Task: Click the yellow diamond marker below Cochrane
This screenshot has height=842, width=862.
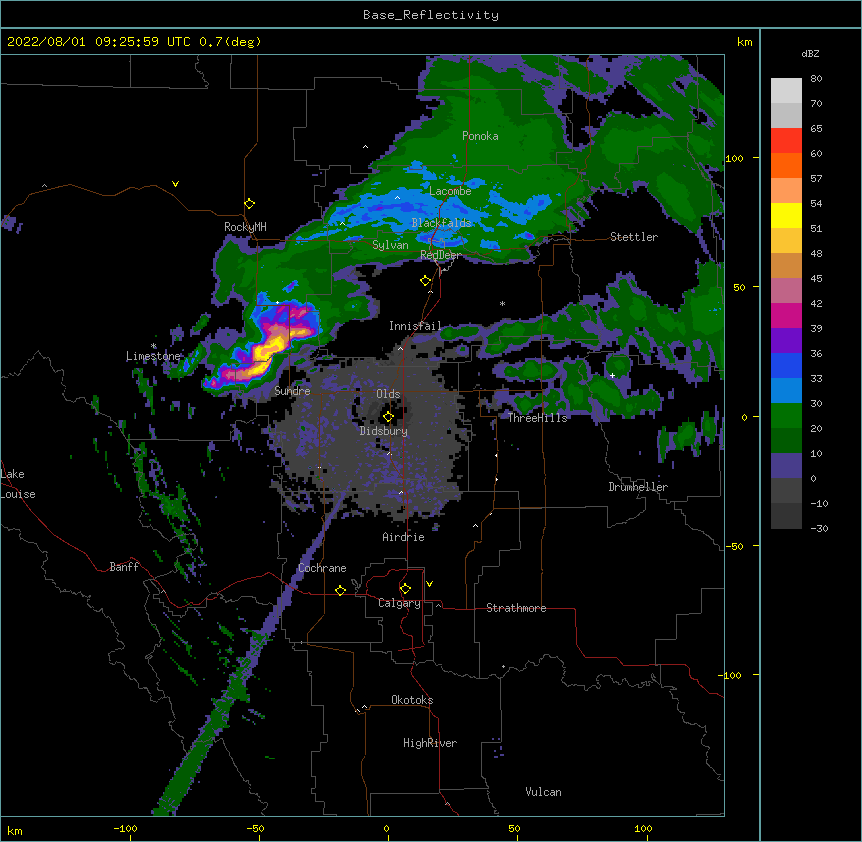Action: (x=340, y=590)
